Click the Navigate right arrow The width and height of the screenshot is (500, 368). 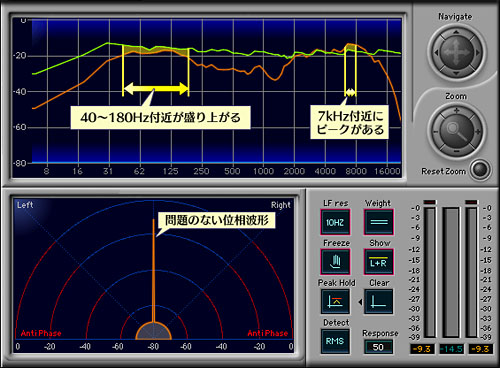[477, 53]
